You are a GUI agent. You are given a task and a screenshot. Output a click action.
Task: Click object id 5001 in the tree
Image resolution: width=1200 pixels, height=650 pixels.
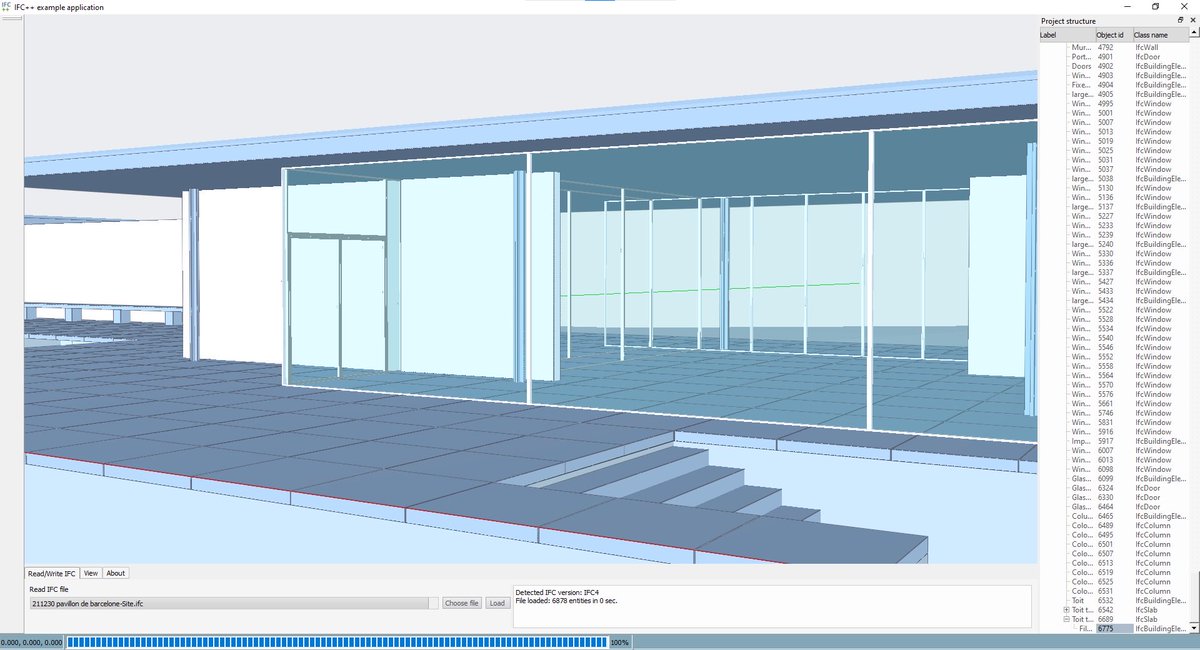click(x=1105, y=113)
